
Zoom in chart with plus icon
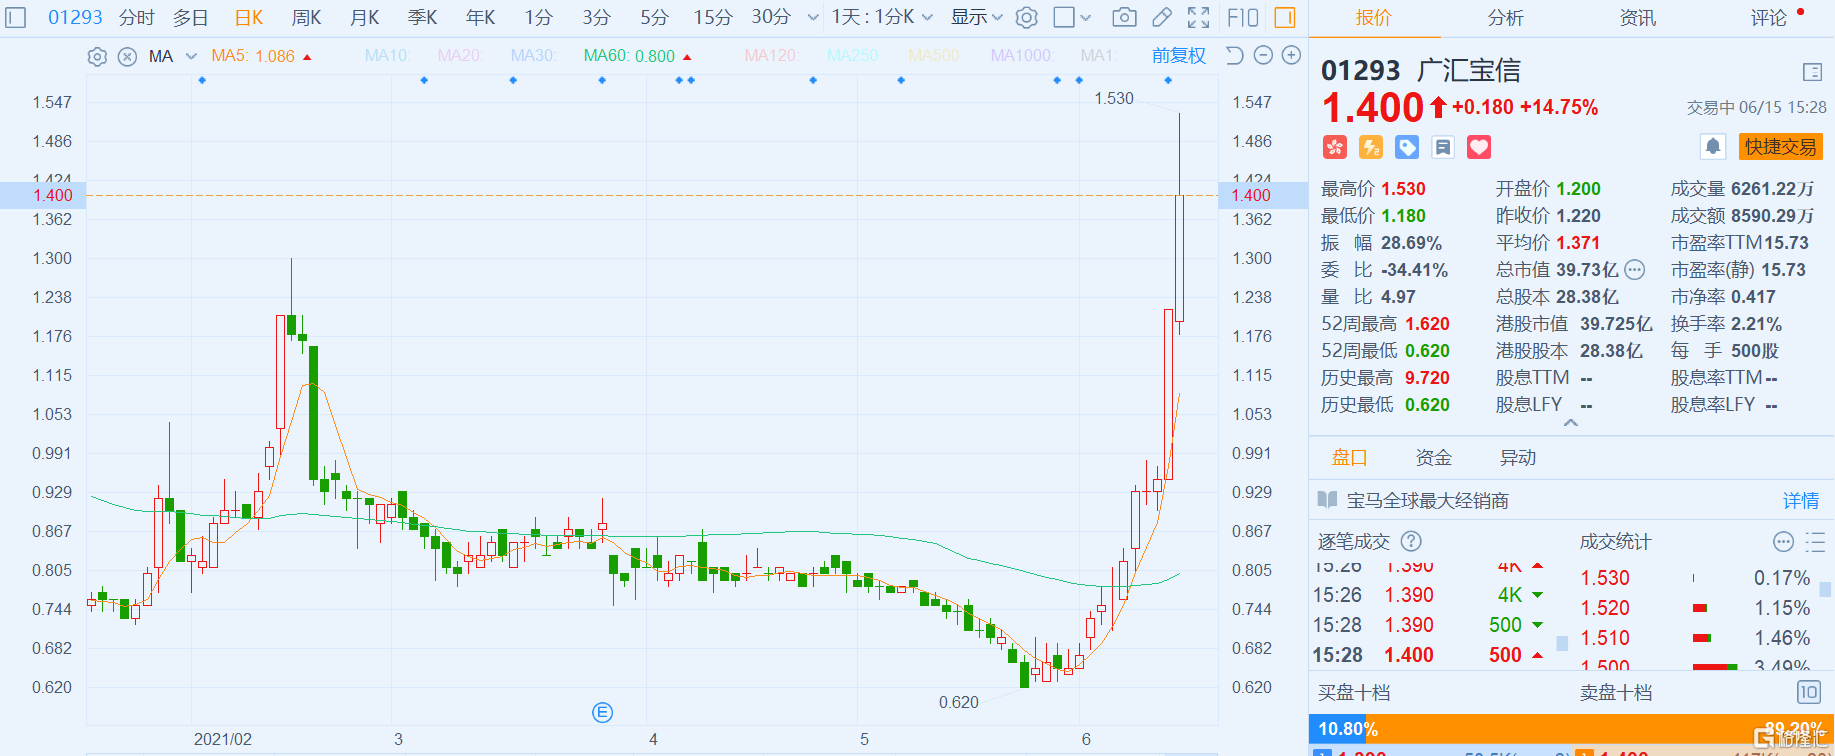tap(1292, 56)
